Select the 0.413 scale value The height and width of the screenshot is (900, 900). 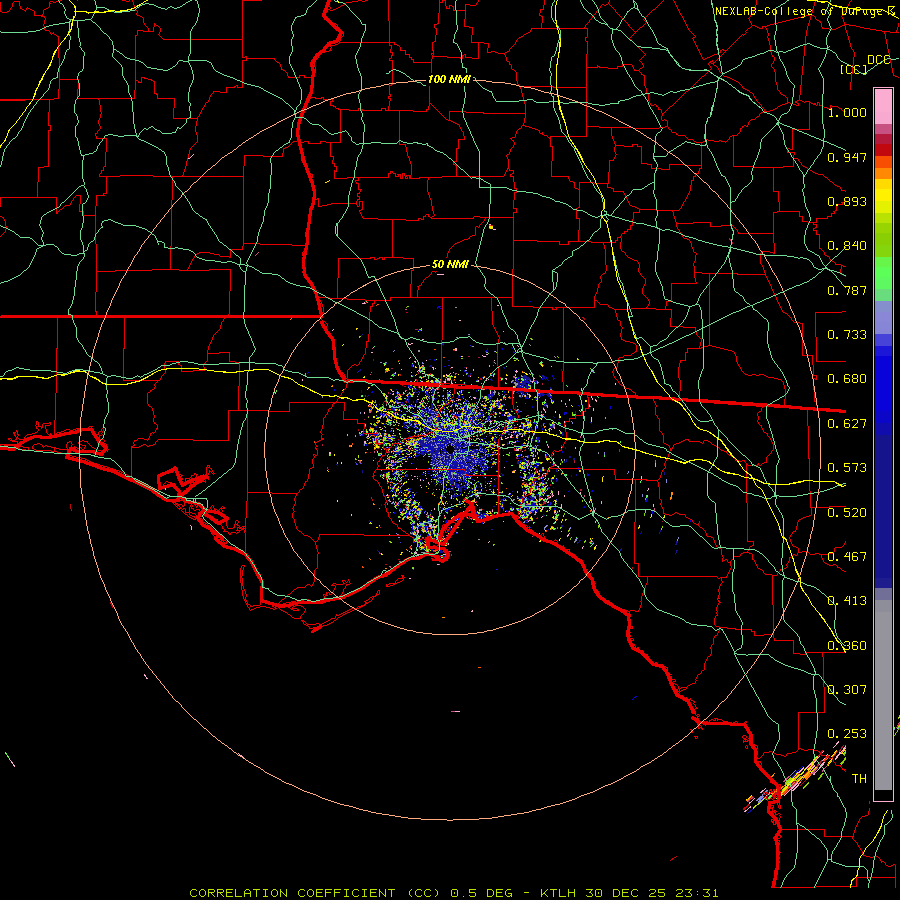847,600
